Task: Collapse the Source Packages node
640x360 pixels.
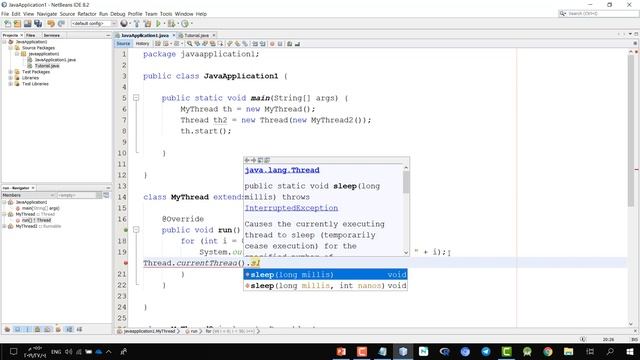Action: pos(11,48)
